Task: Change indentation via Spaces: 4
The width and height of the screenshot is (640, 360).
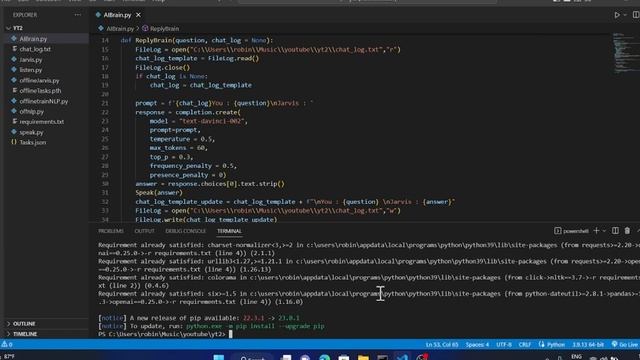Action: coord(477,345)
